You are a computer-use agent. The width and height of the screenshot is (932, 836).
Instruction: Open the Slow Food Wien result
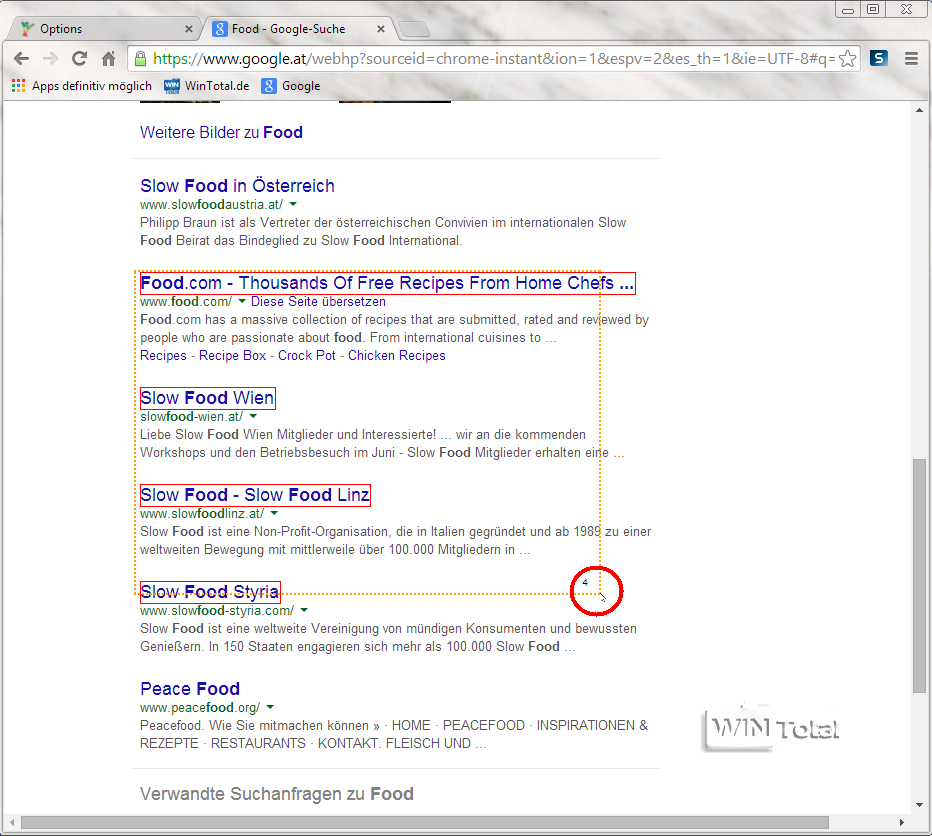[207, 397]
